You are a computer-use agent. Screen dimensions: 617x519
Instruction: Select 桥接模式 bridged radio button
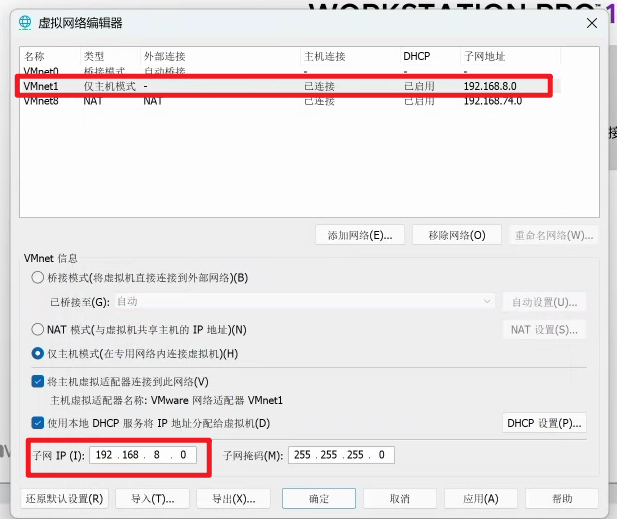coord(37,277)
